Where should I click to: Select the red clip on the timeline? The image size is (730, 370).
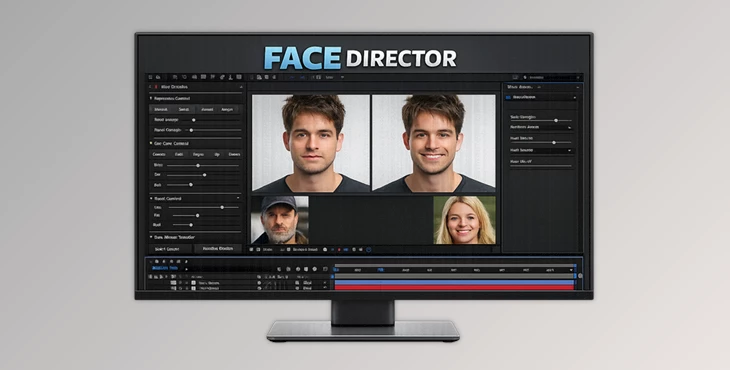point(454,288)
